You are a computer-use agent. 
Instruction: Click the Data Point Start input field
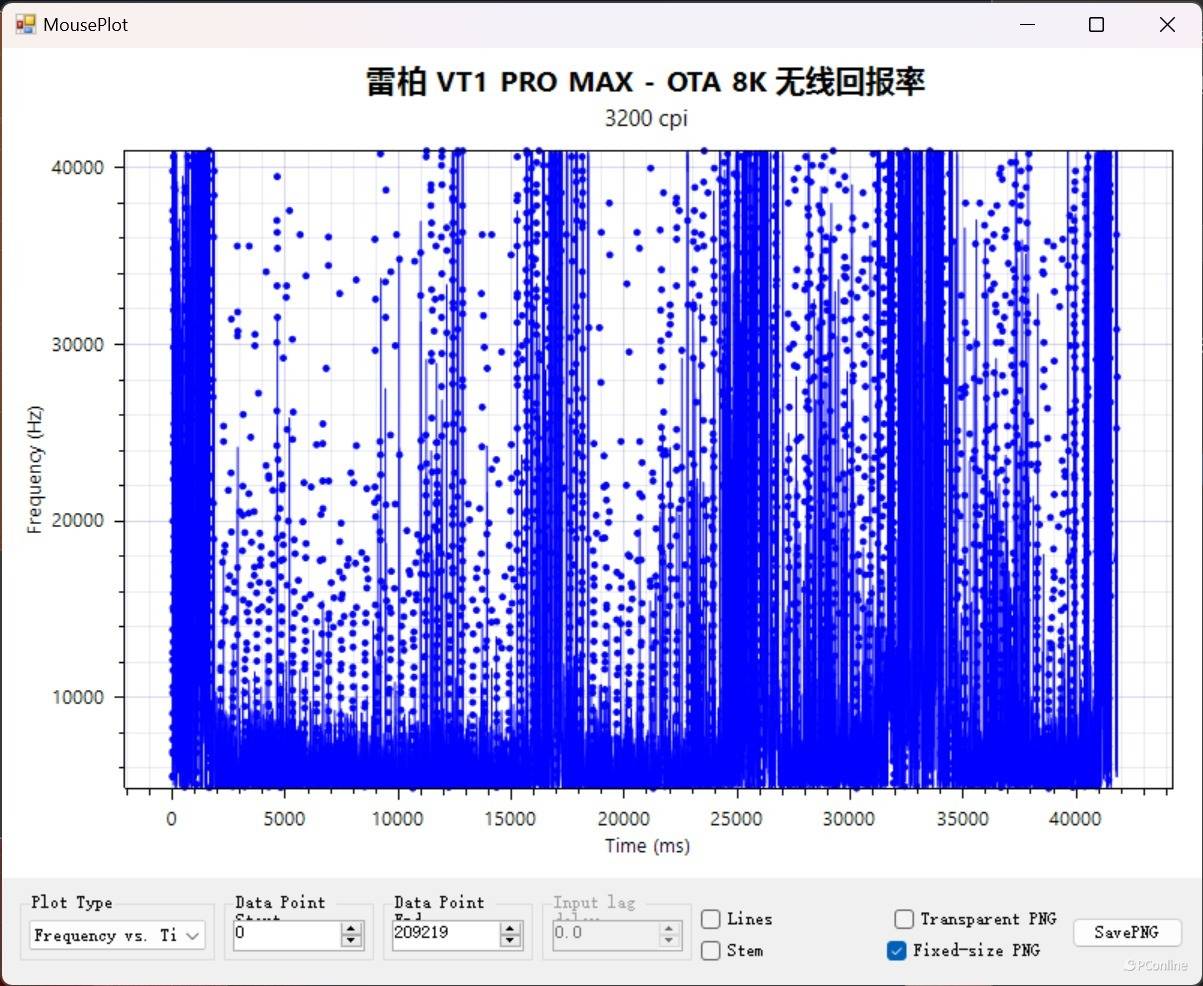(286, 935)
